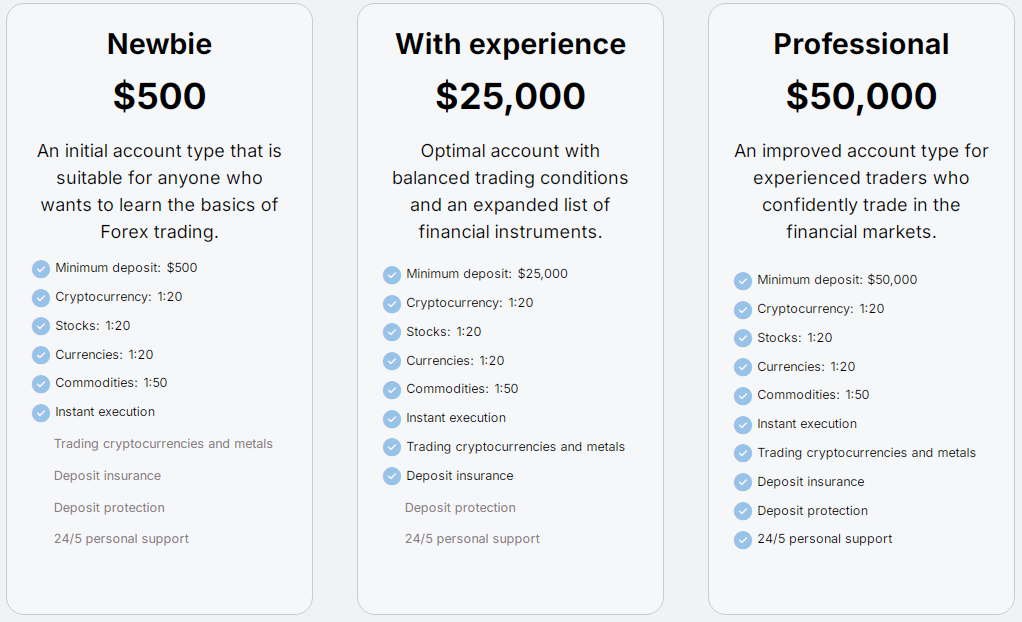Viewport: 1022px width, 622px height.
Task: Click the Professional account description paragraph
Action: point(861,191)
